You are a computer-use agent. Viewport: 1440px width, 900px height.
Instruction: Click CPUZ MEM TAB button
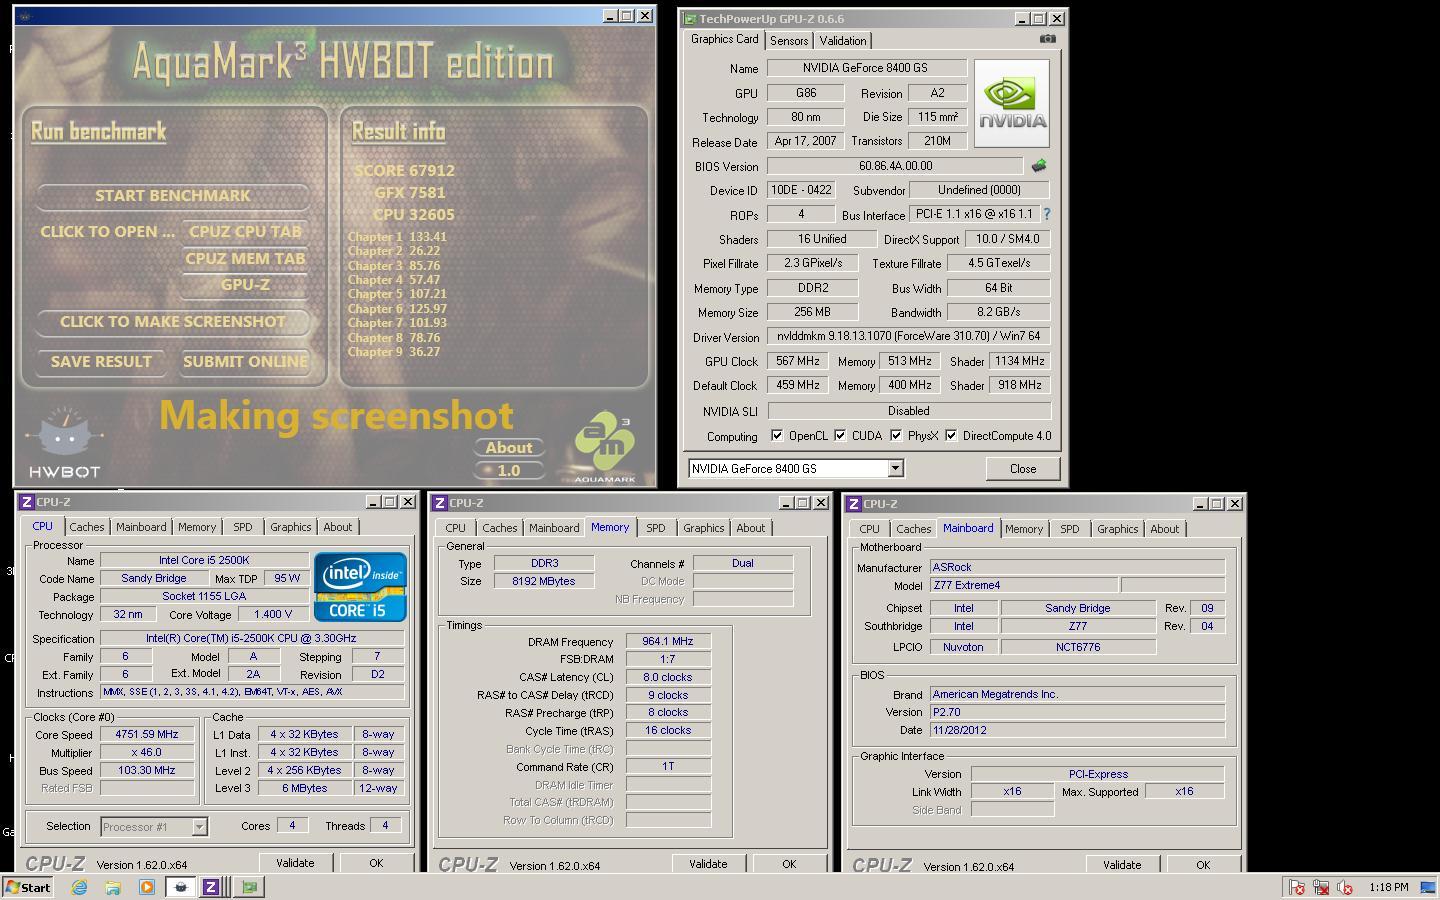pos(245,258)
